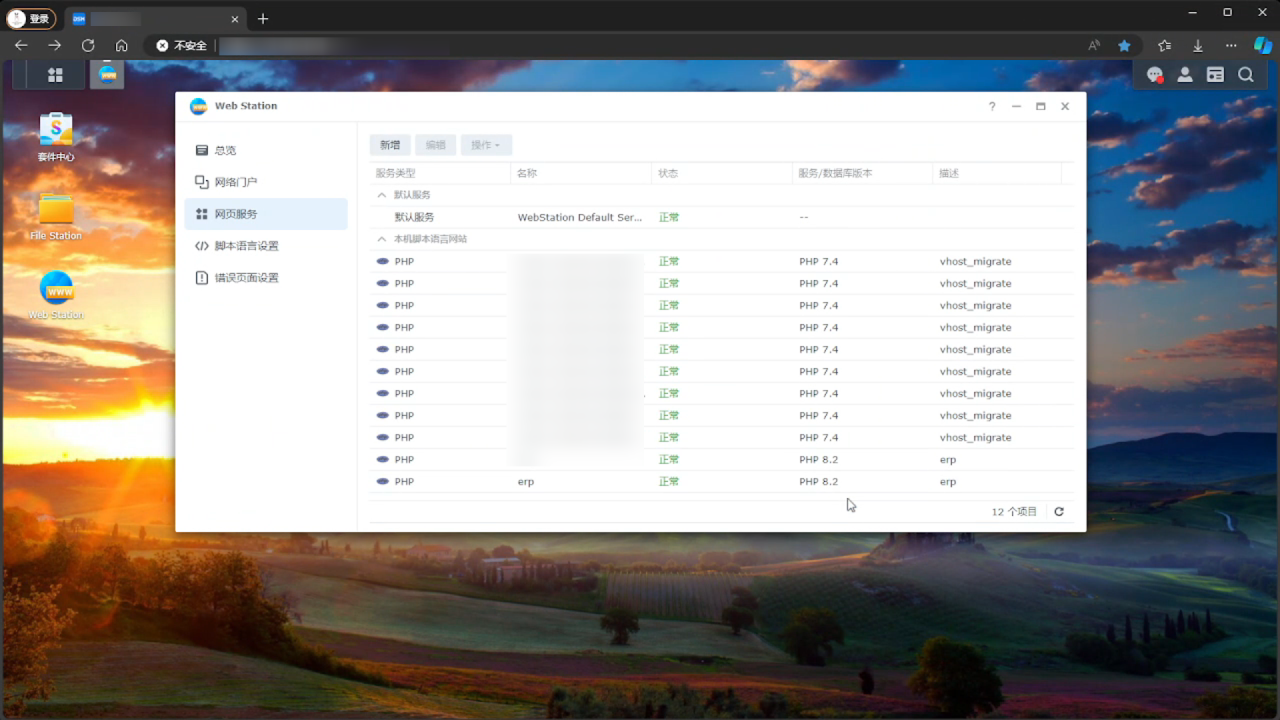This screenshot has height=720, width=1280.
Task: Open the Web Station help question mark
Action: [992, 106]
